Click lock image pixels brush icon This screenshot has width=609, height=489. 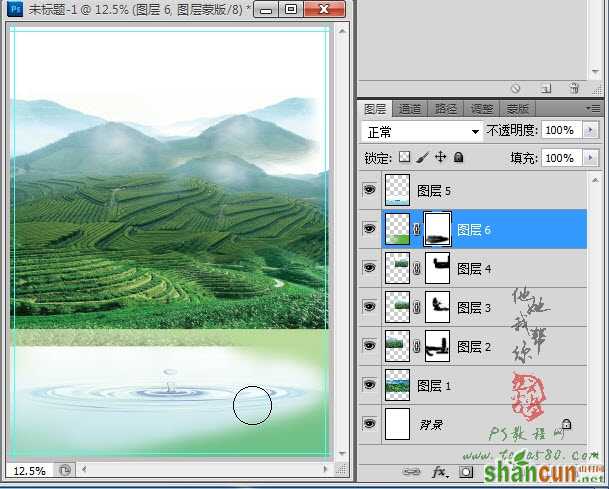coord(423,157)
